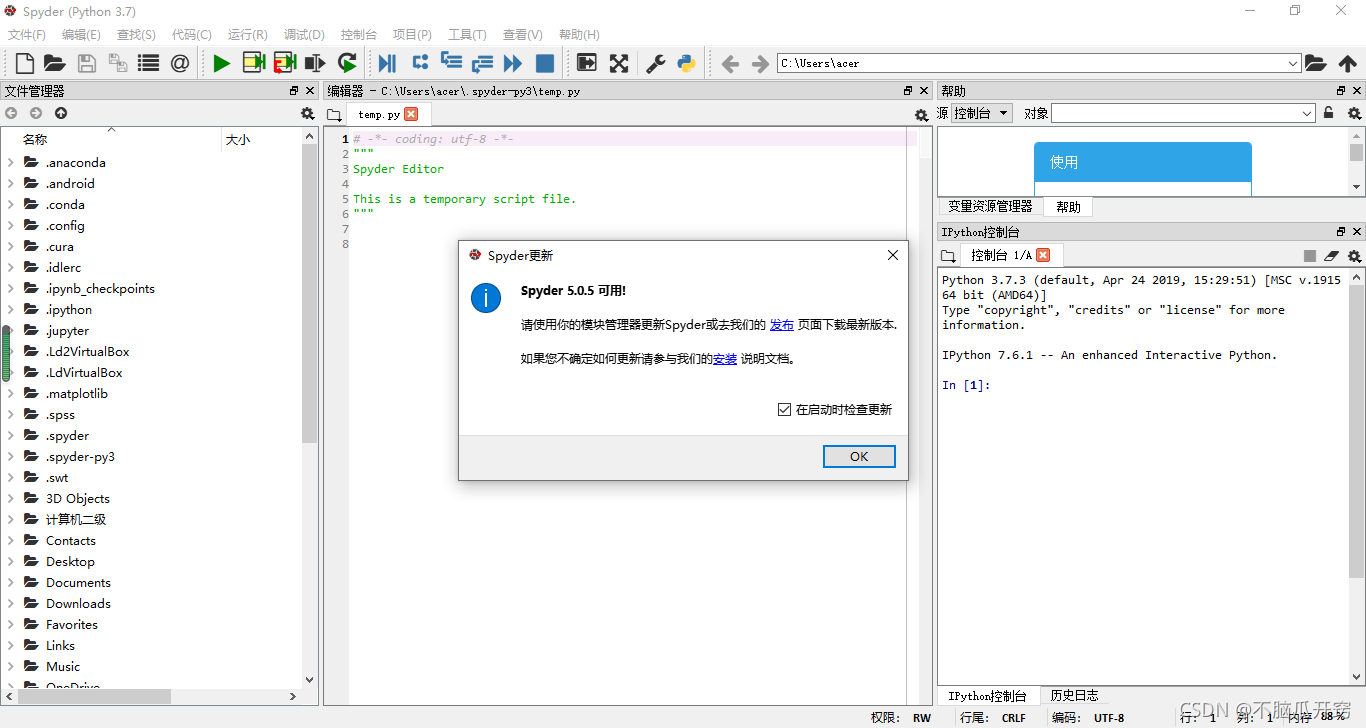
Task: Switch to the 变量资源管理器 tab
Action: (x=990, y=206)
